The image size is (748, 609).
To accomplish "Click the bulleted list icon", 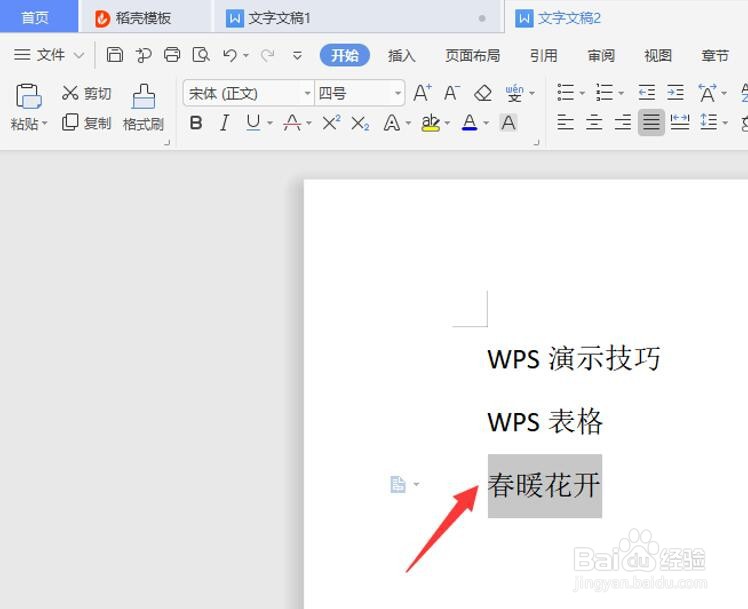I will (x=566, y=92).
